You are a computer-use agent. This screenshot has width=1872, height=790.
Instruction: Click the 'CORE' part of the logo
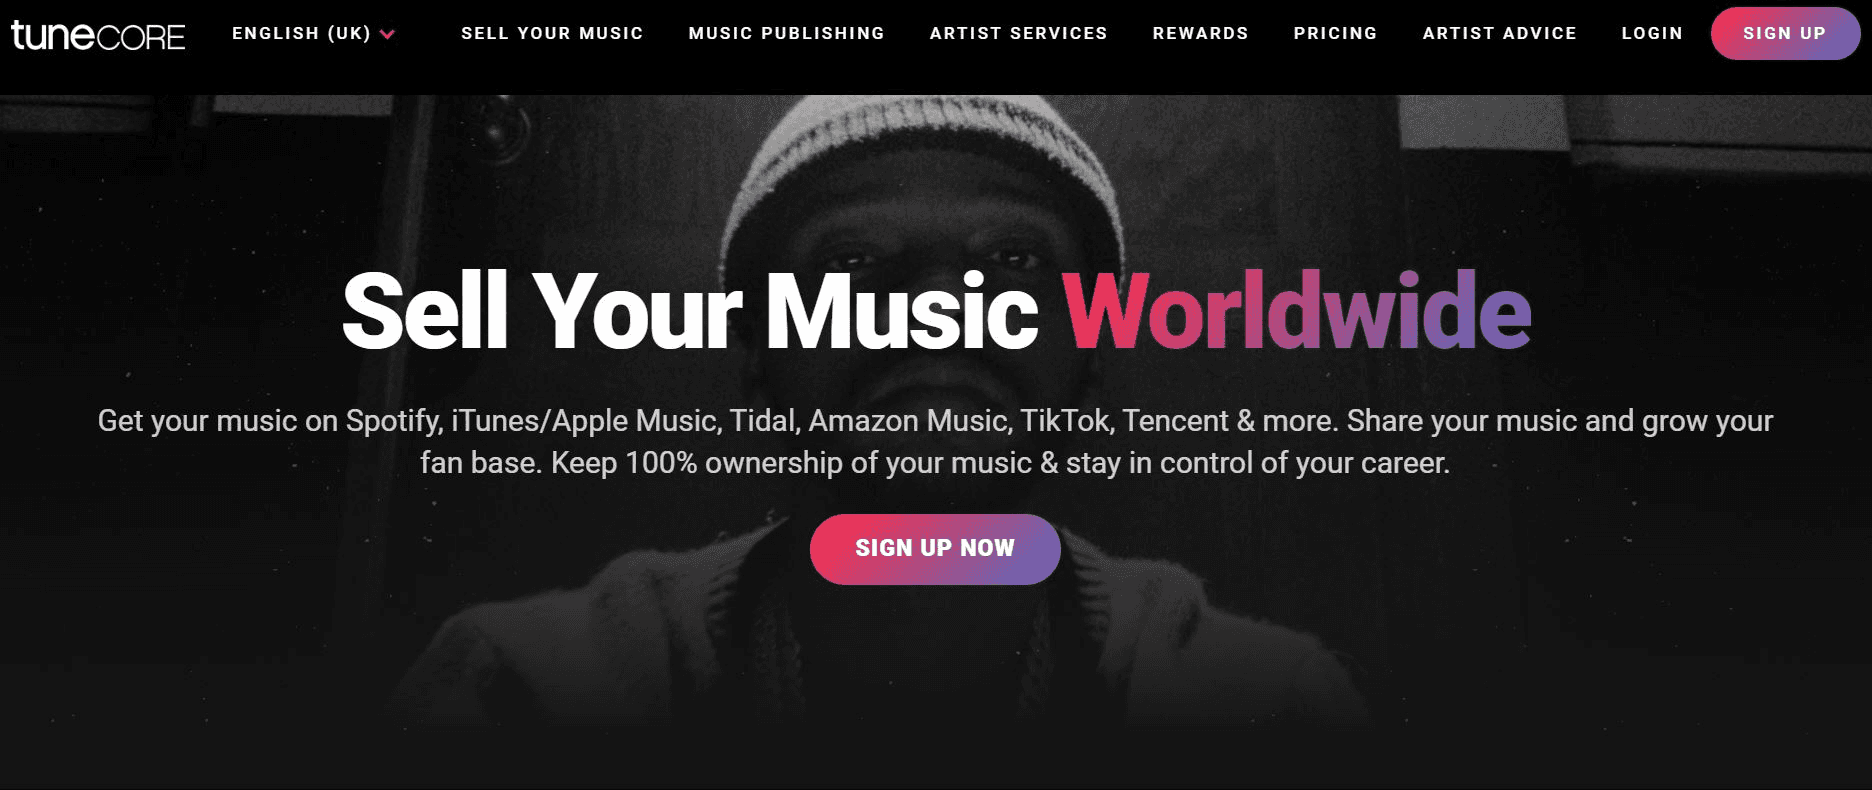pyautogui.click(x=142, y=38)
